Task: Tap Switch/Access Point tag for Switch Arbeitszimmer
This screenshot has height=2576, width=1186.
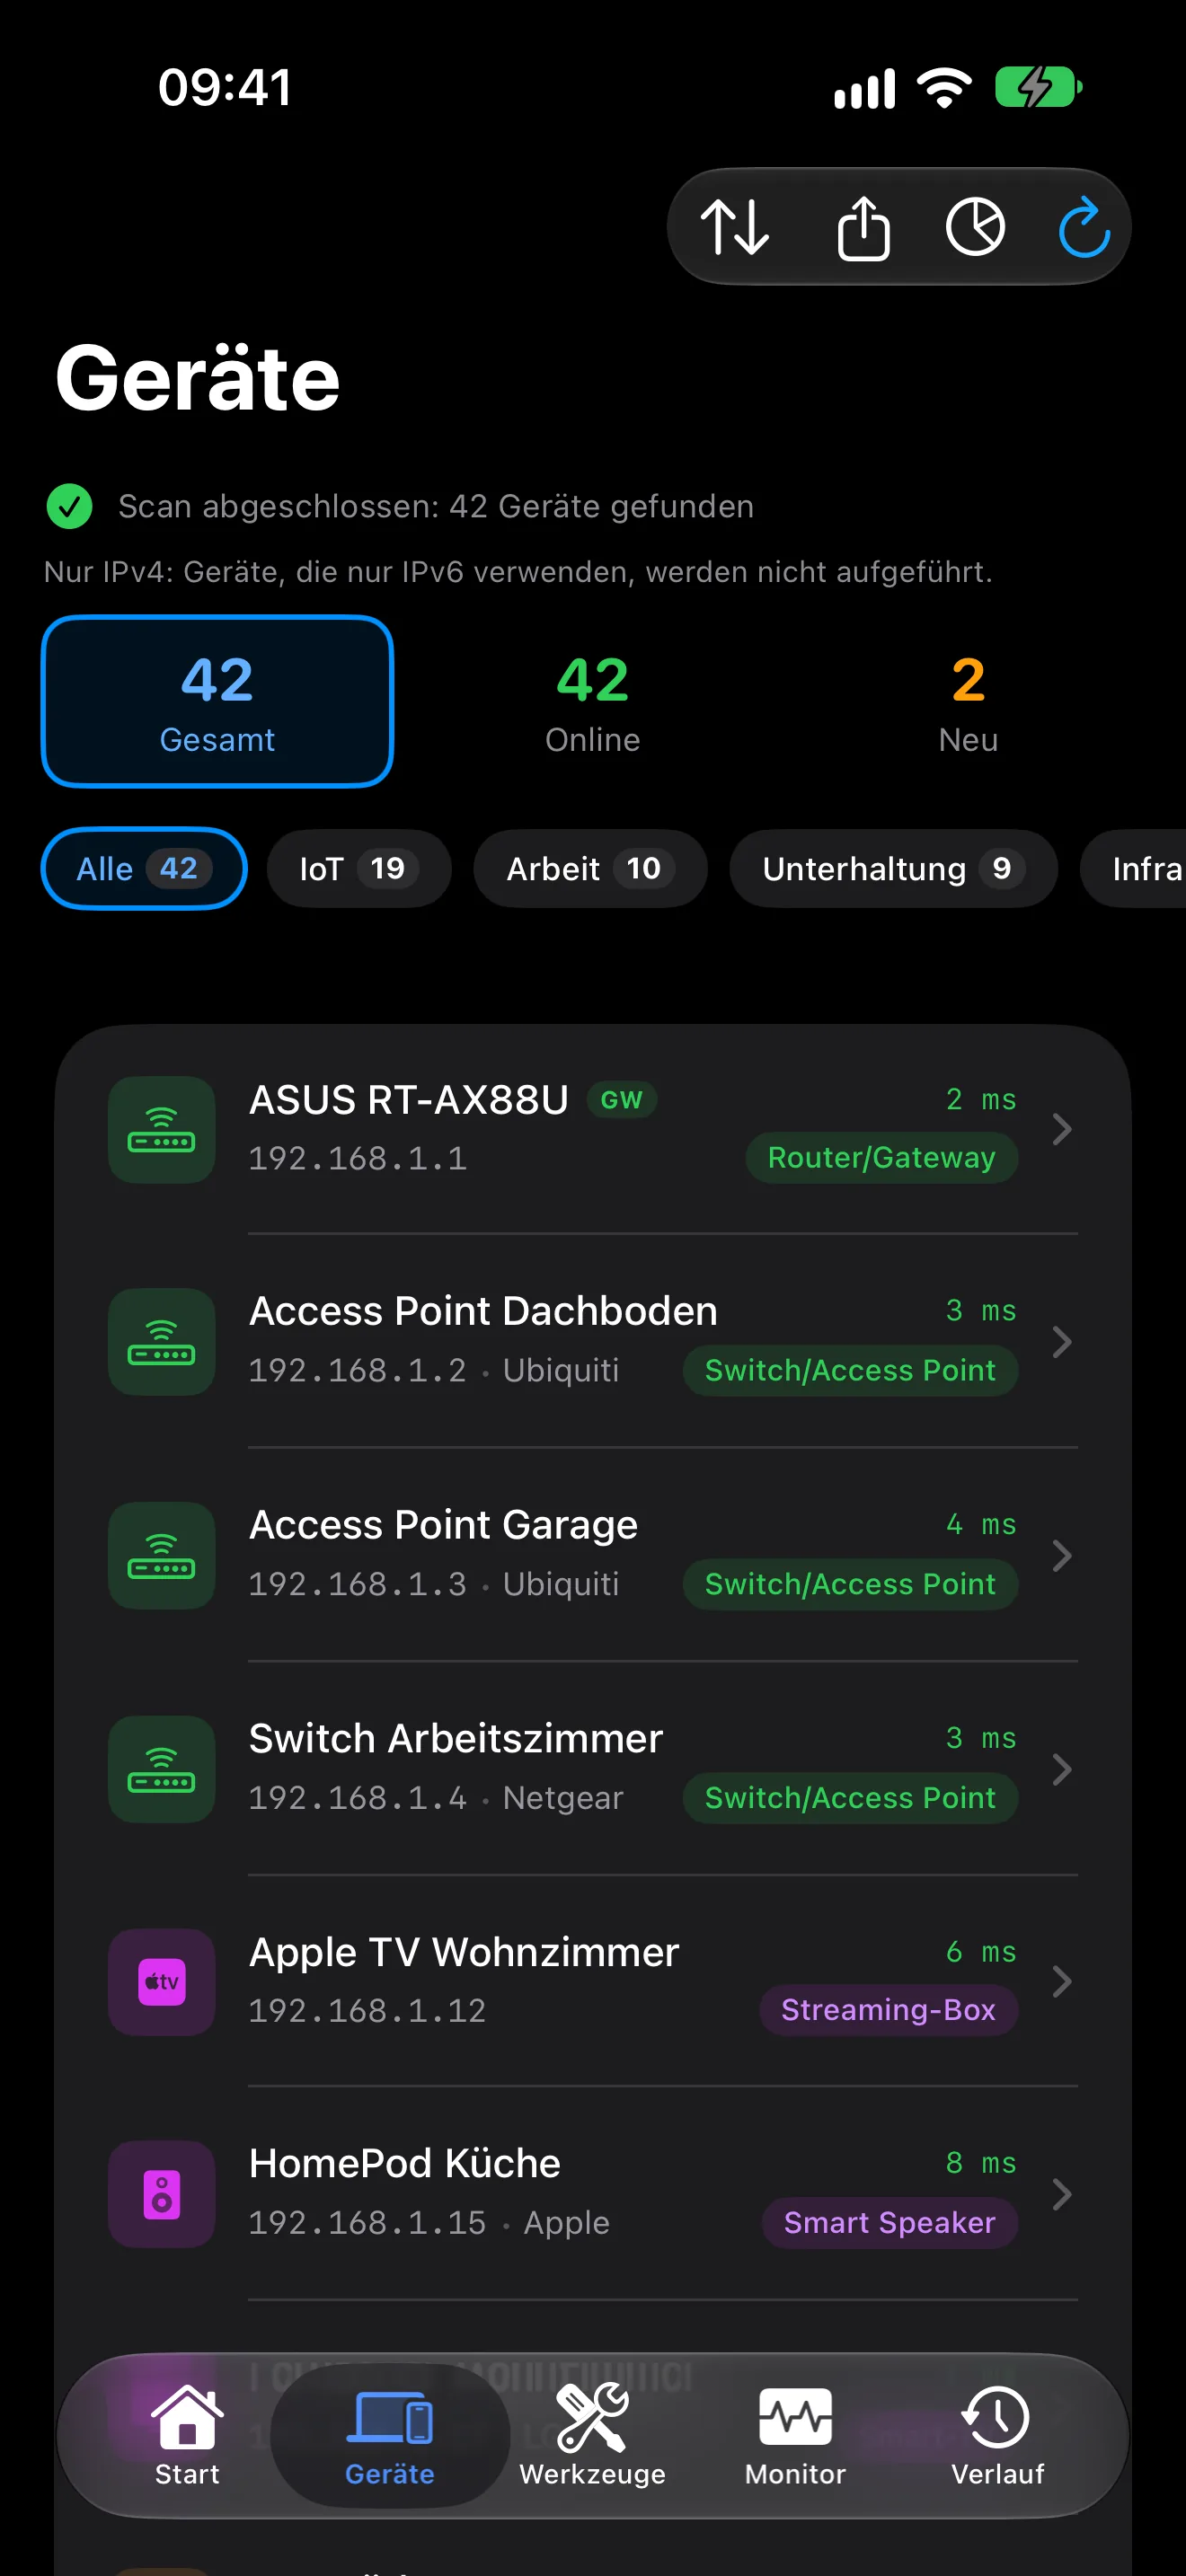Action: (850, 1798)
